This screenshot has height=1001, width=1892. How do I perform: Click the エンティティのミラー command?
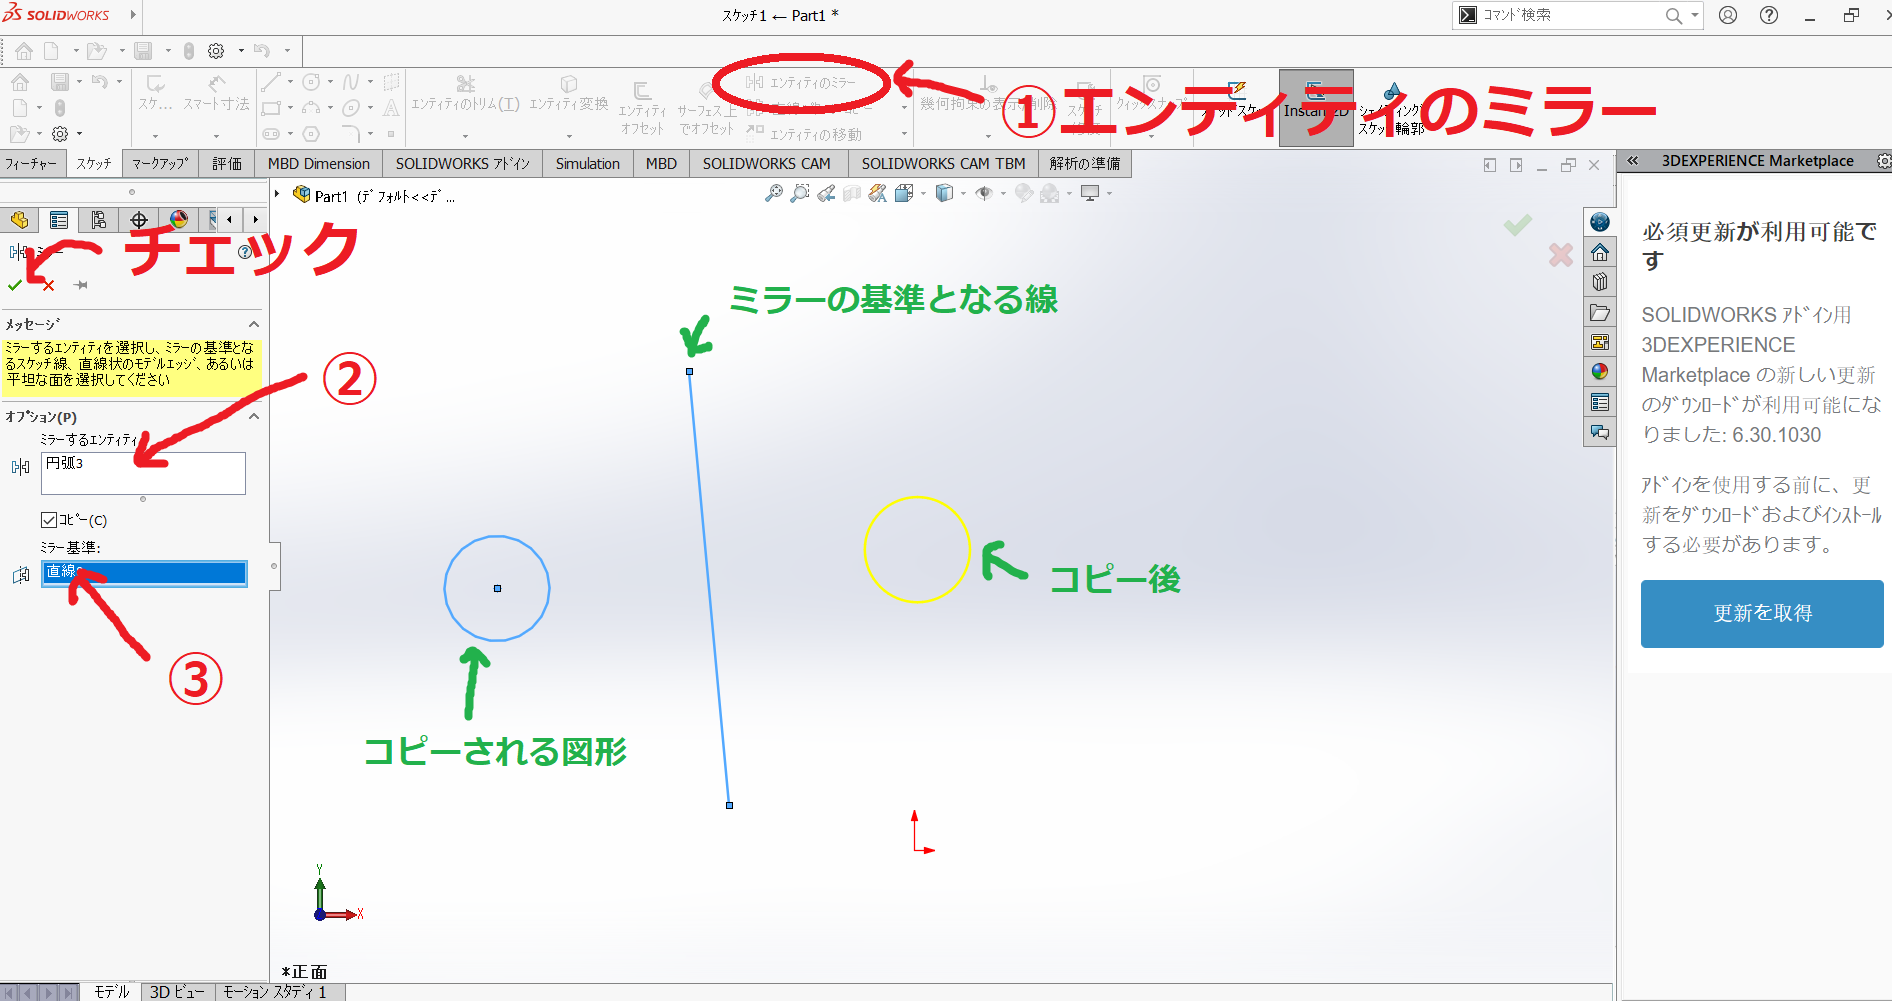(802, 83)
